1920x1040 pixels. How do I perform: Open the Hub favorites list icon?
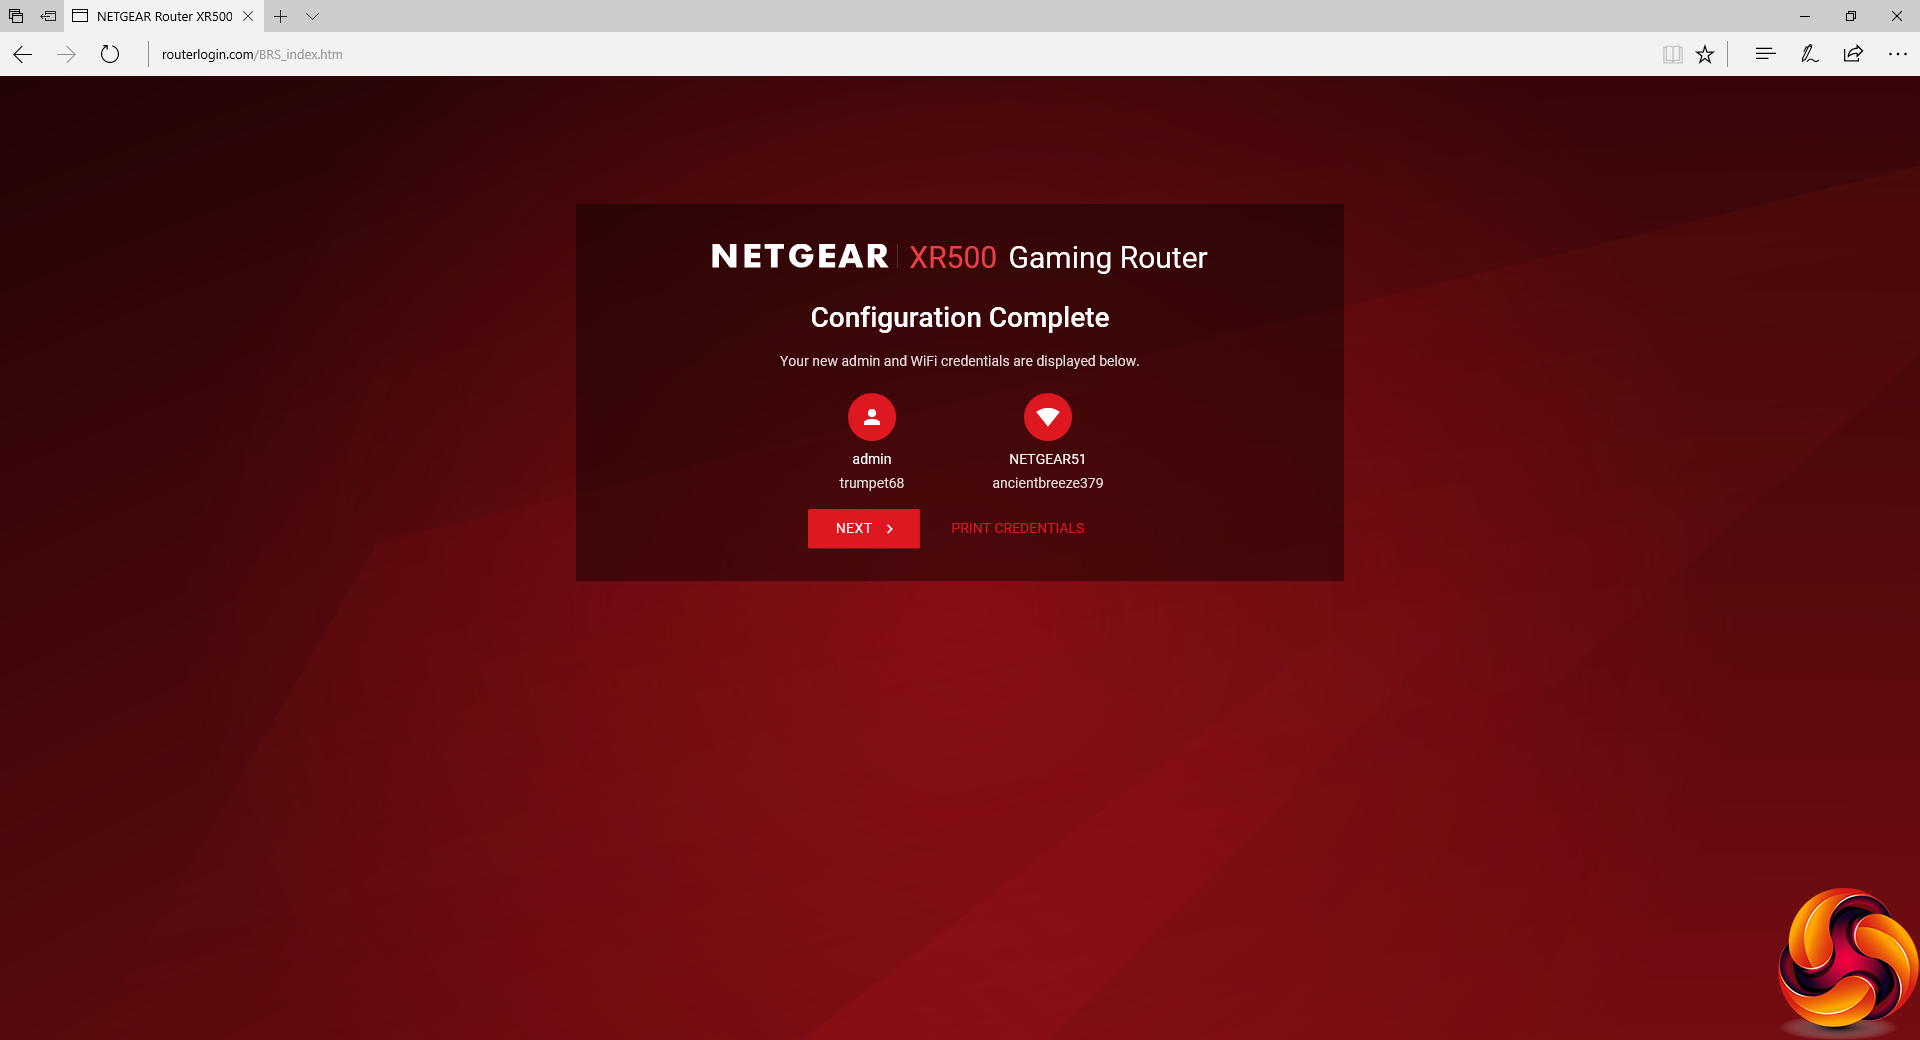pyautogui.click(x=1765, y=54)
